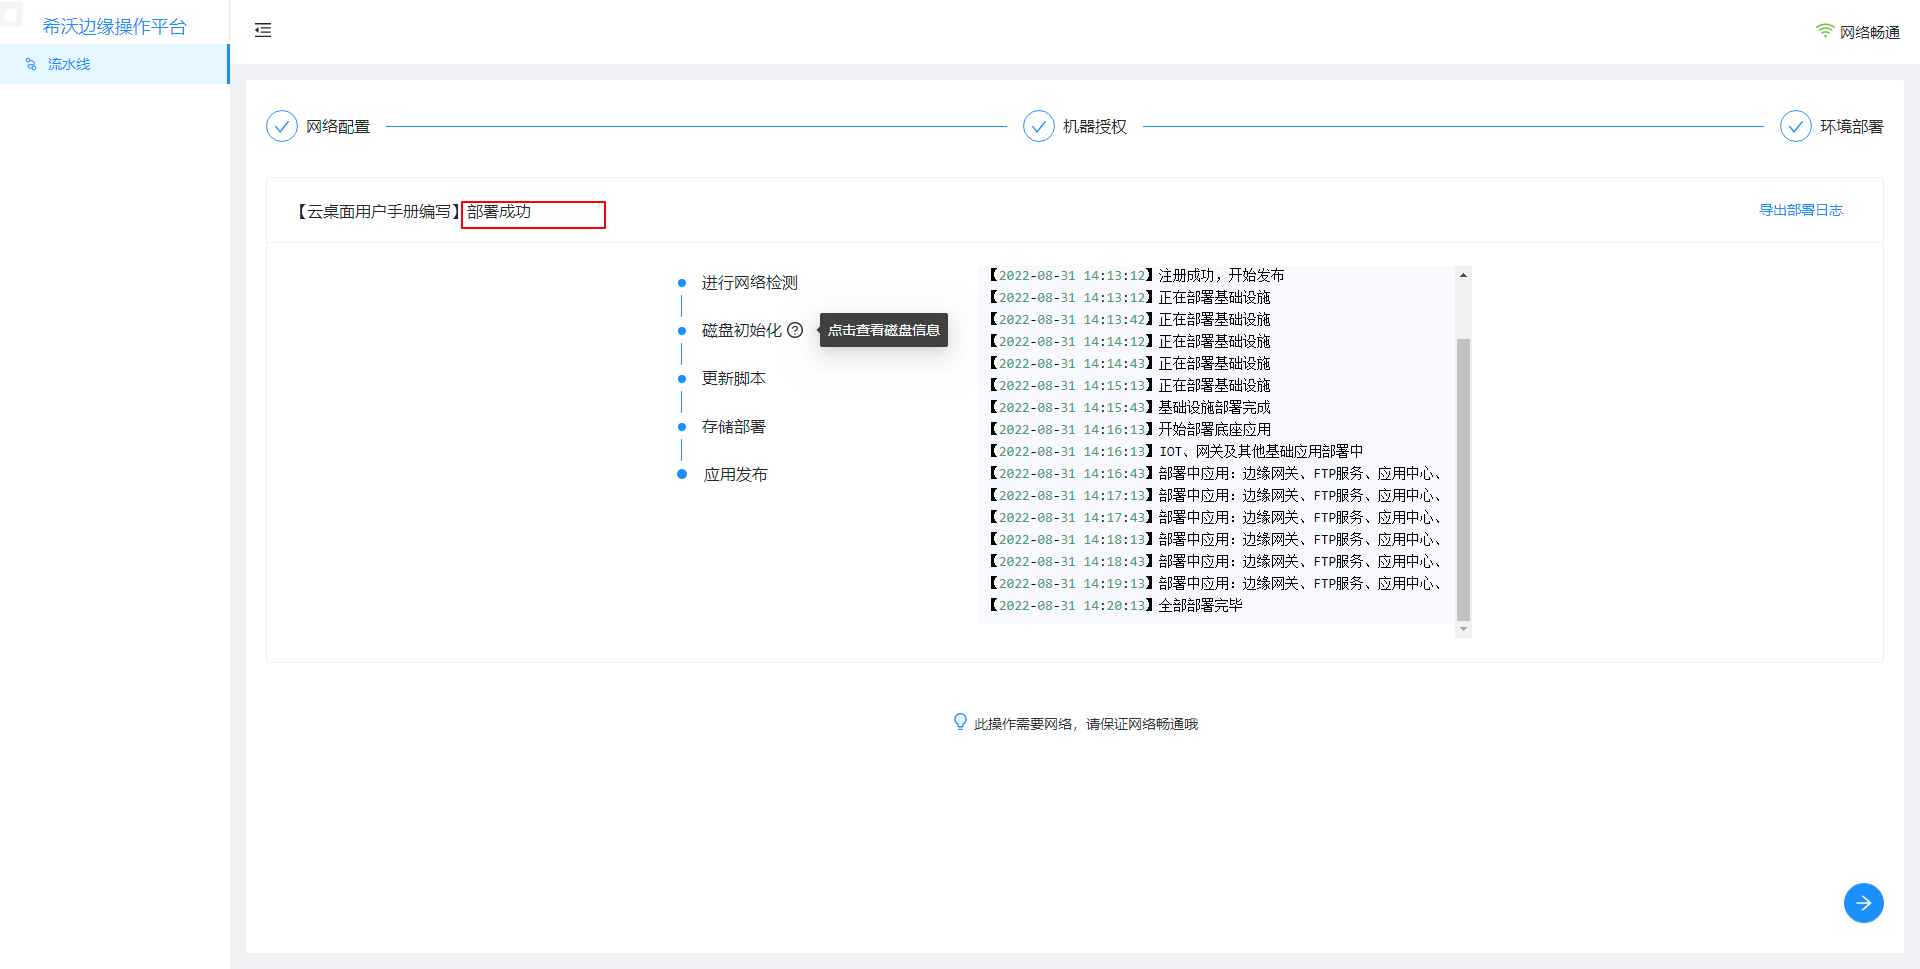The height and width of the screenshot is (969, 1920).
Task: Click the 网络配置 step checkmark icon
Action: 282,126
